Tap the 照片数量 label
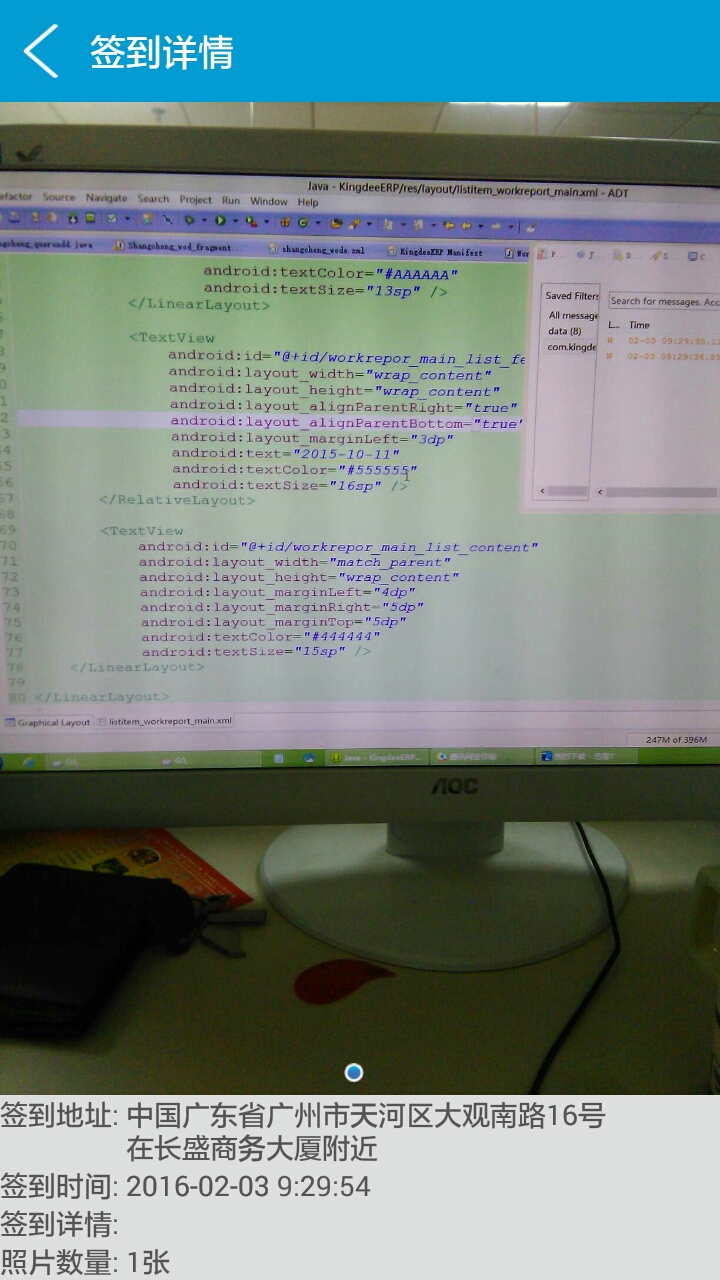Image resolution: width=720 pixels, height=1280 pixels. tap(59, 1262)
